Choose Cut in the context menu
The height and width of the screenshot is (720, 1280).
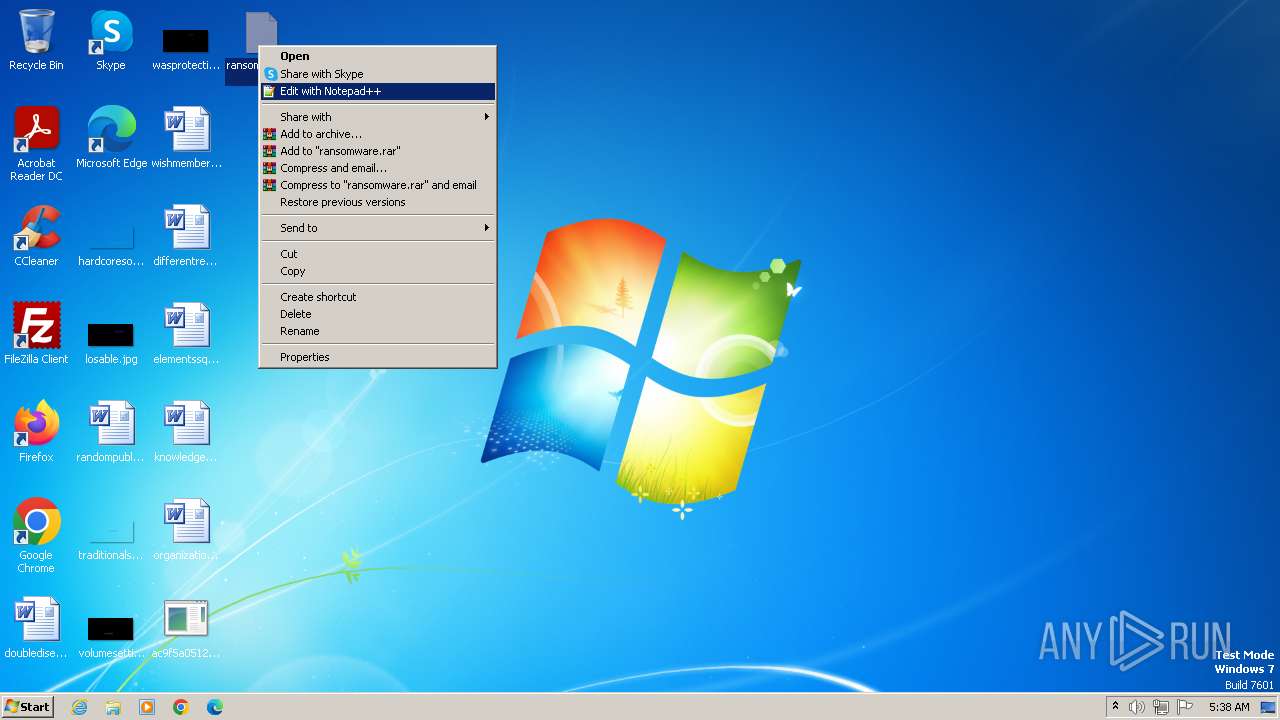pos(378,254)
